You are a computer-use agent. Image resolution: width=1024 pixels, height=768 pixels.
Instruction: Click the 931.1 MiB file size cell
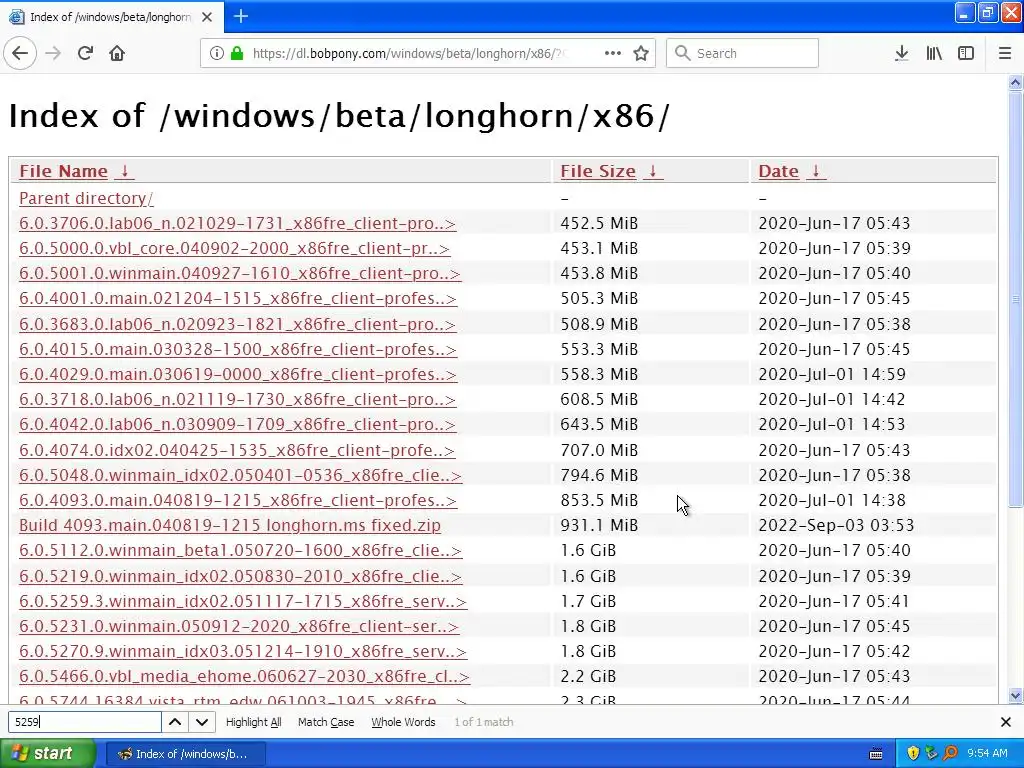pos(599,525)
